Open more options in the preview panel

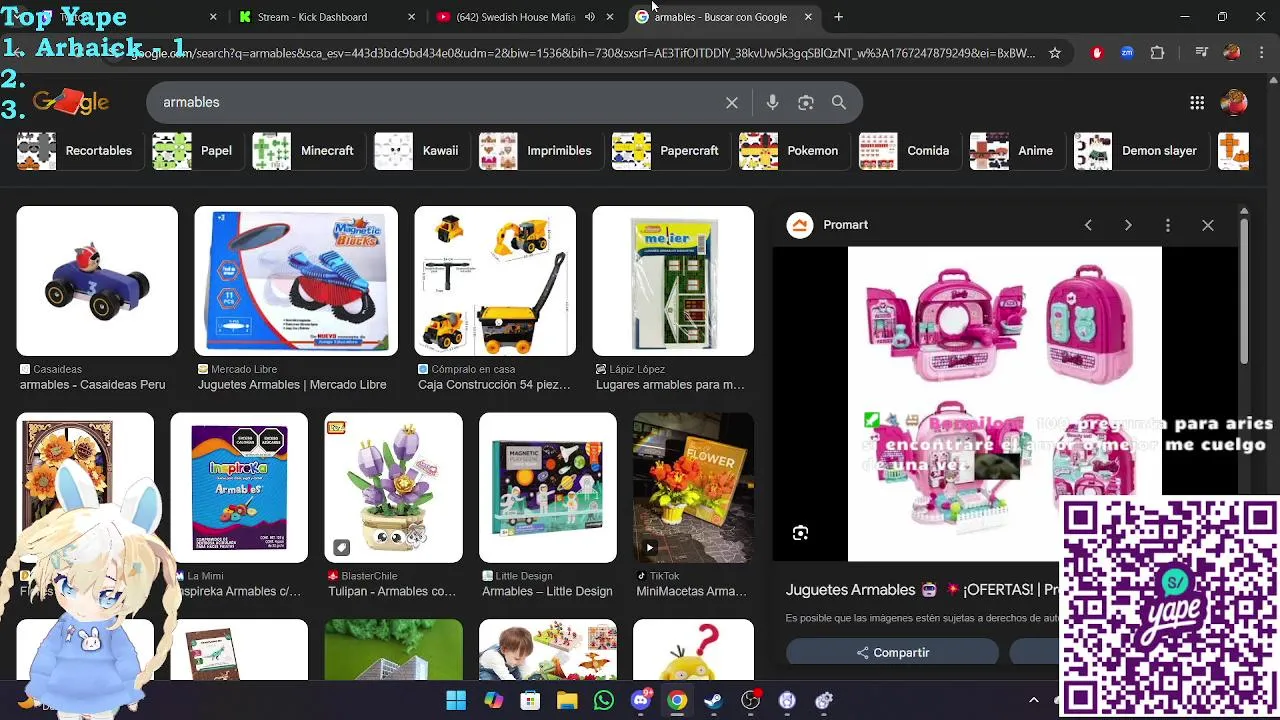pos(1168,225)
